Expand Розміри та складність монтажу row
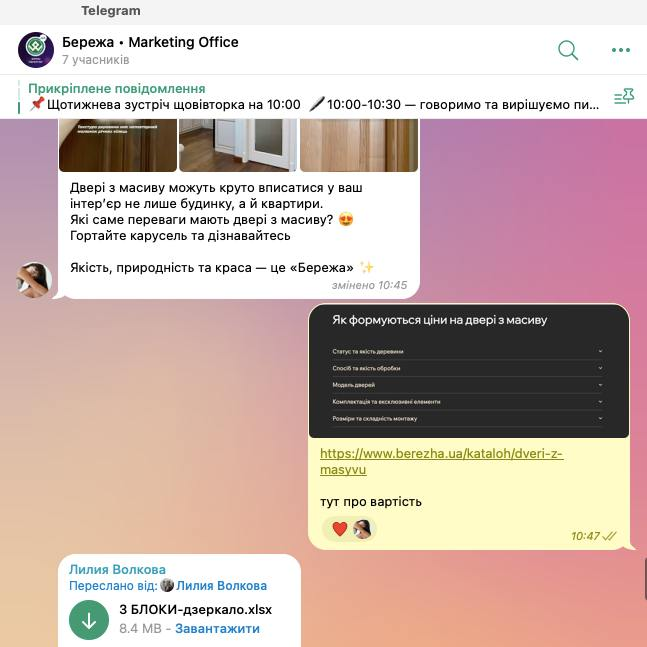647x647 pixels. 466,418
